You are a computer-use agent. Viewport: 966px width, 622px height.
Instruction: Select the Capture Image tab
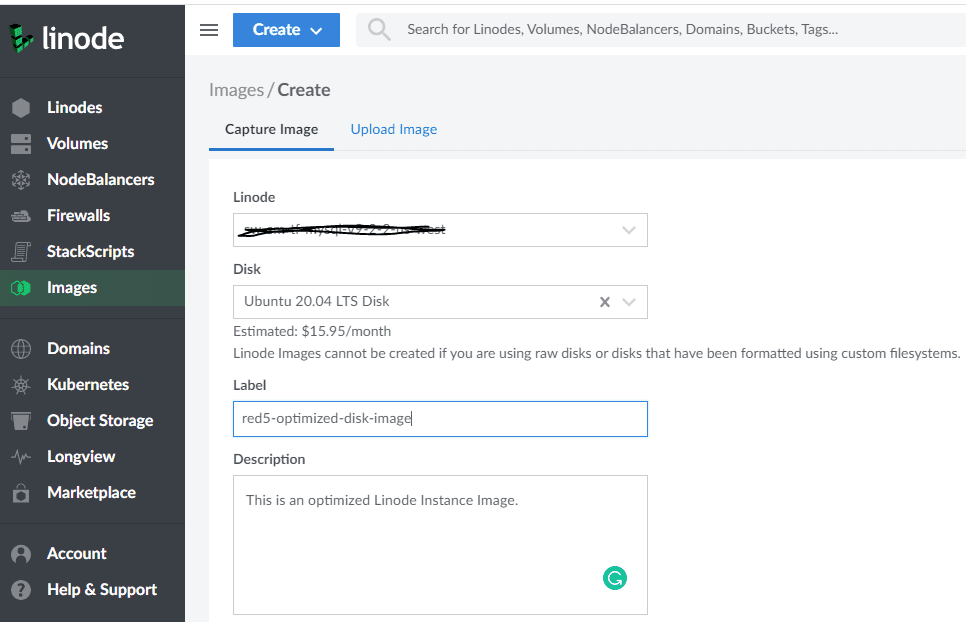pyautogui.click(x=271, y=129)
